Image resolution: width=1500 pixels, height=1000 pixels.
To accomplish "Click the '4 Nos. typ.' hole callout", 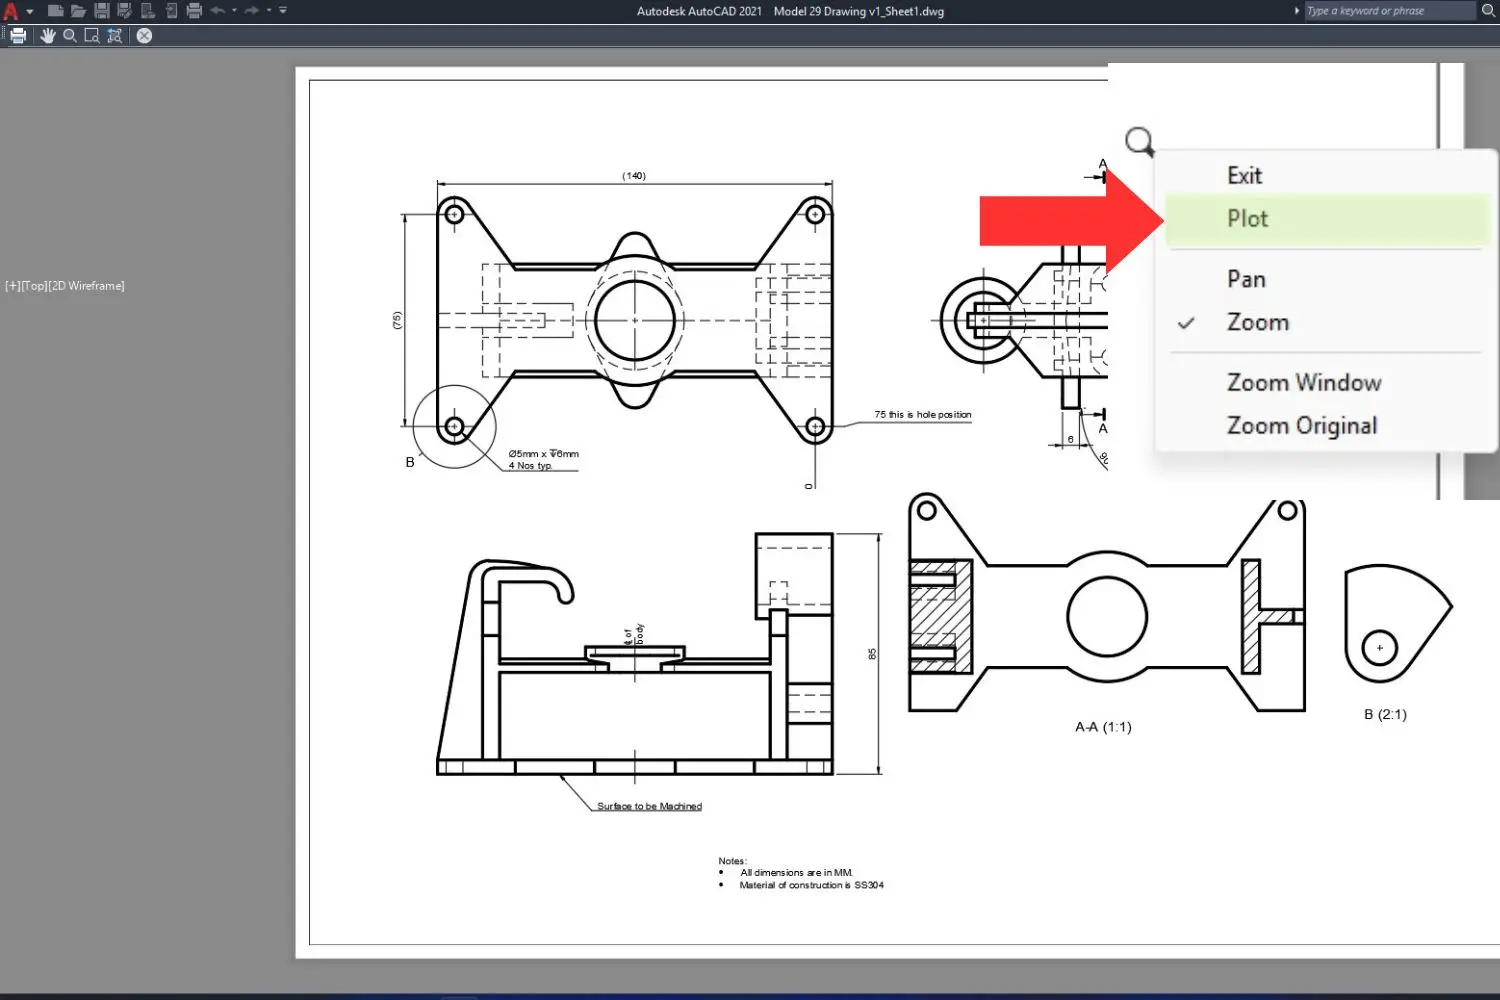I will 530,466.
